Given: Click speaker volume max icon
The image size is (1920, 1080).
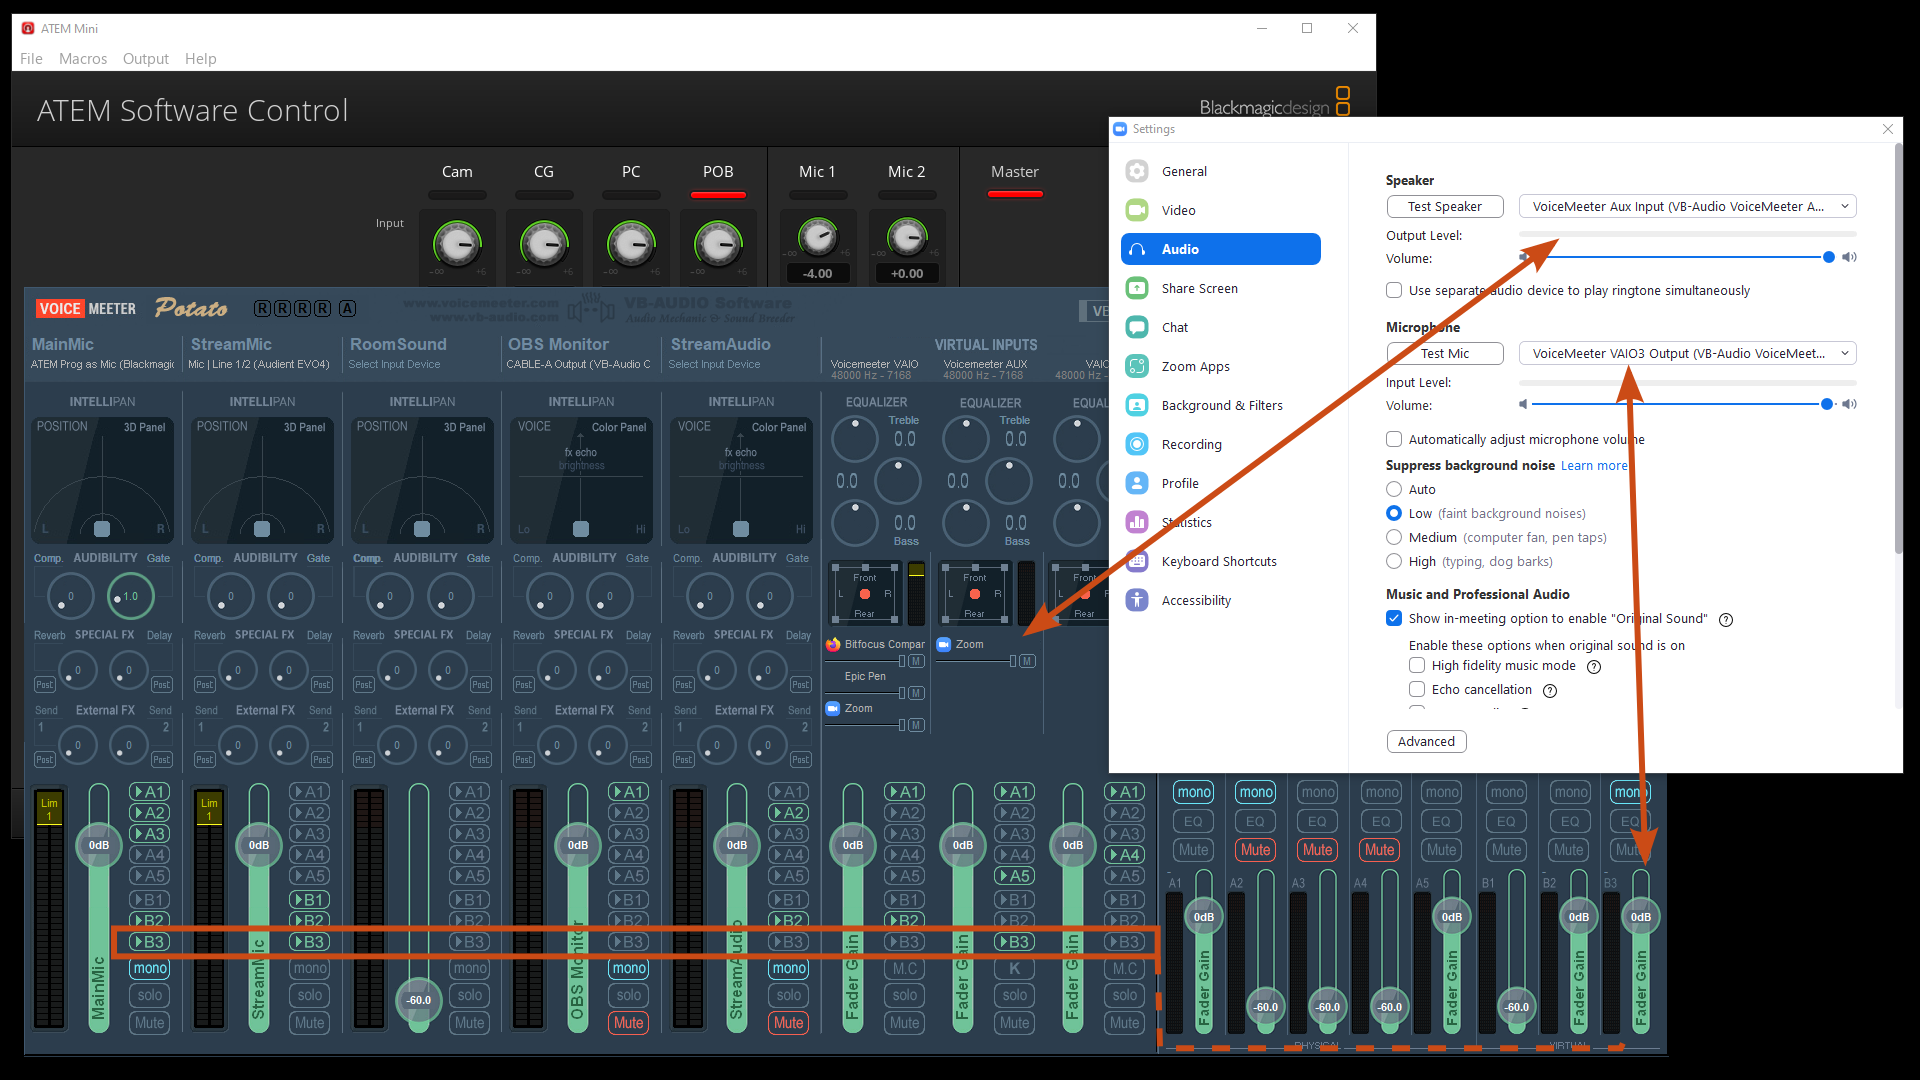Looking at the screenshot, I should click(1849, 257).
